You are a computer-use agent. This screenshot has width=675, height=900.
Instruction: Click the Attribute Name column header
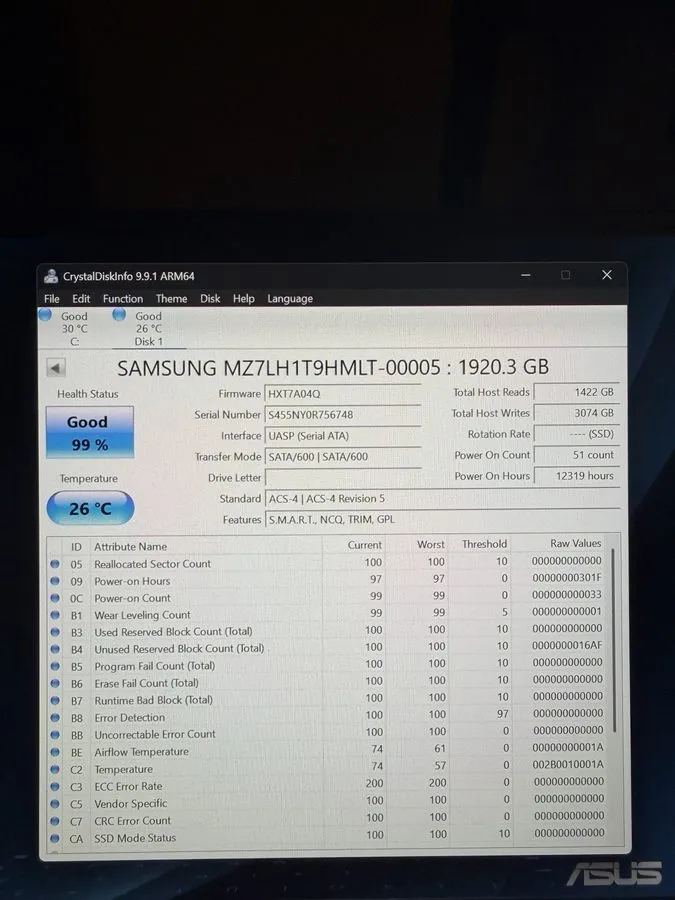[x=130, y=546]
